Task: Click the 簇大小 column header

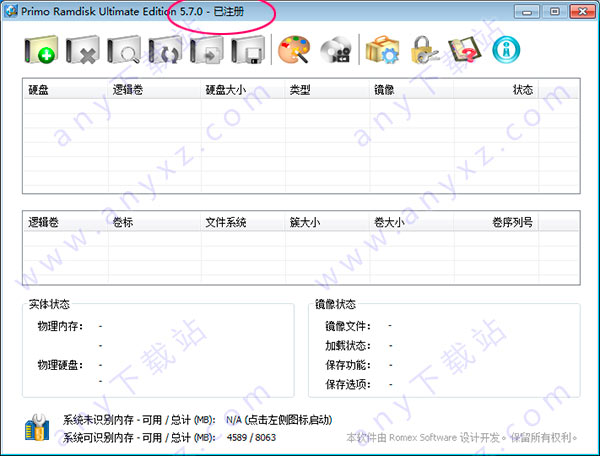Action: (327, 222)
